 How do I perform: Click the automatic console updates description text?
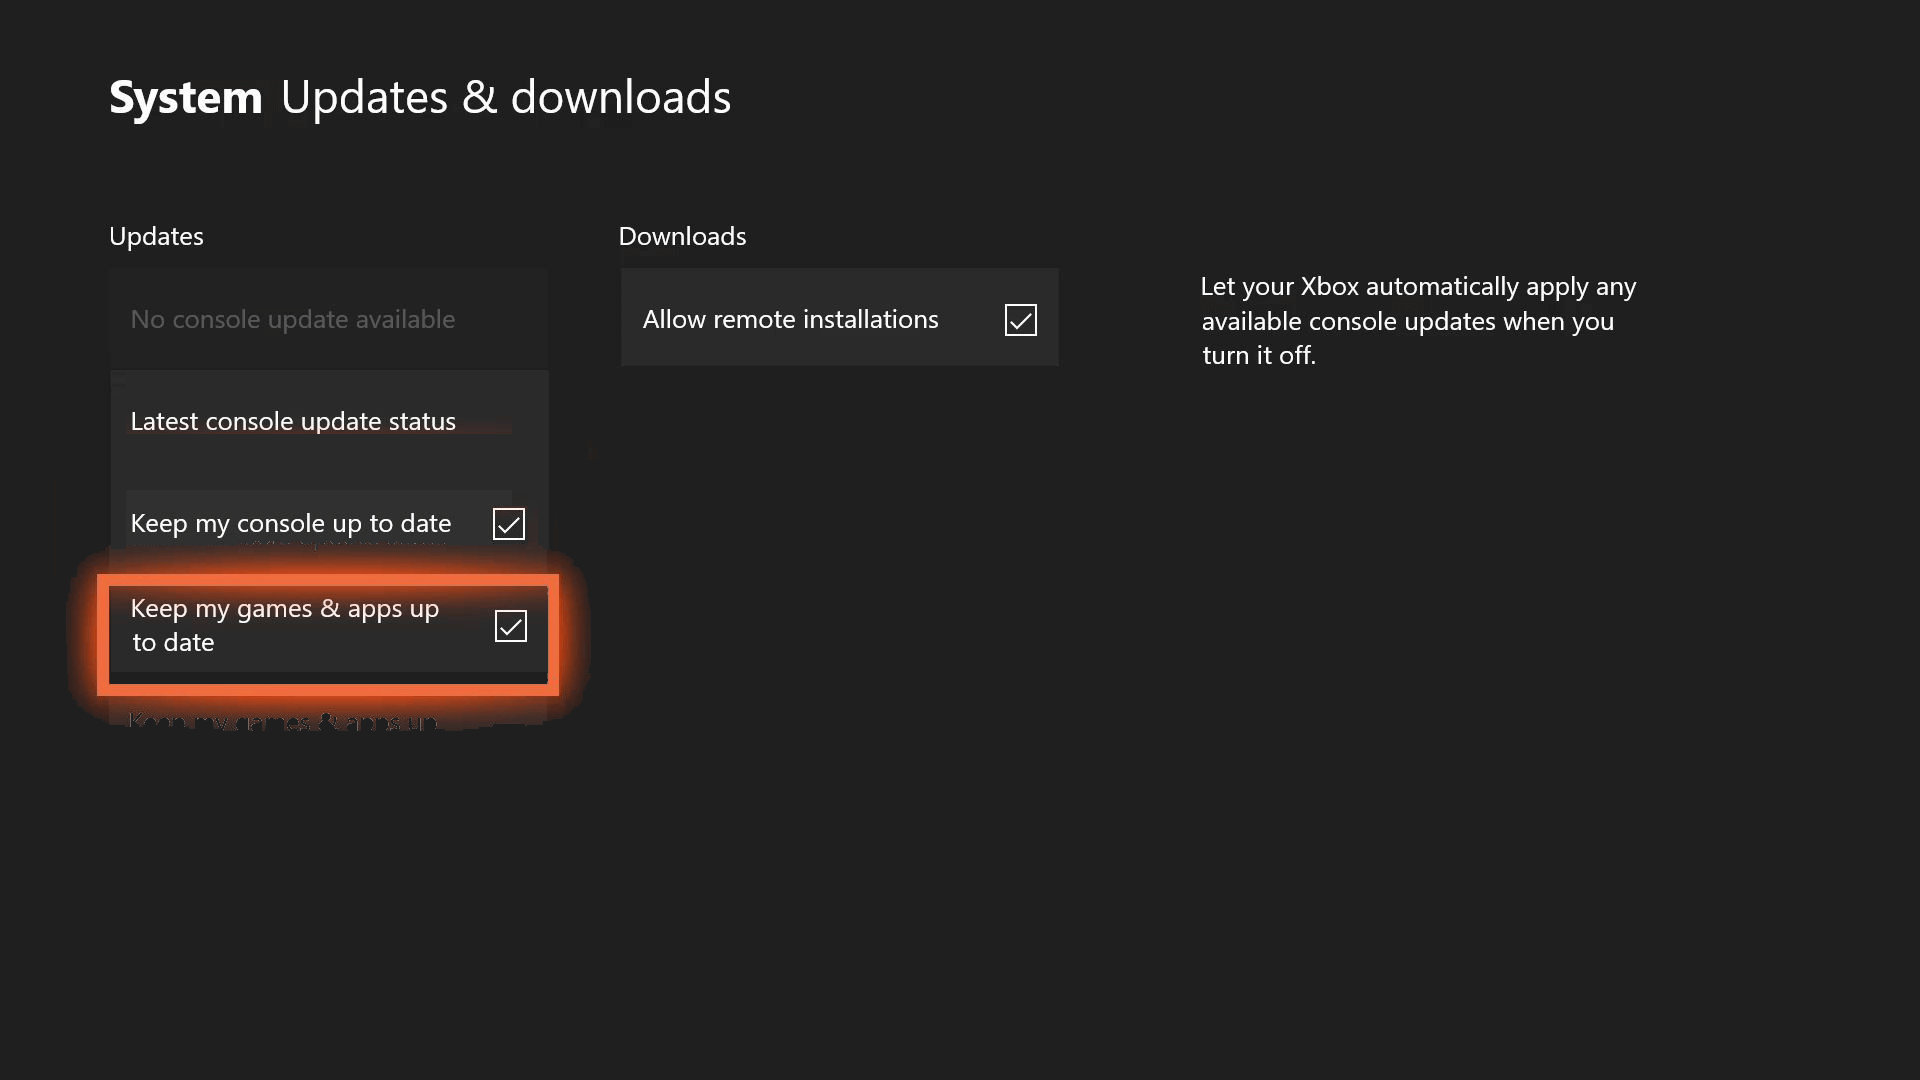coord(1418,321)
